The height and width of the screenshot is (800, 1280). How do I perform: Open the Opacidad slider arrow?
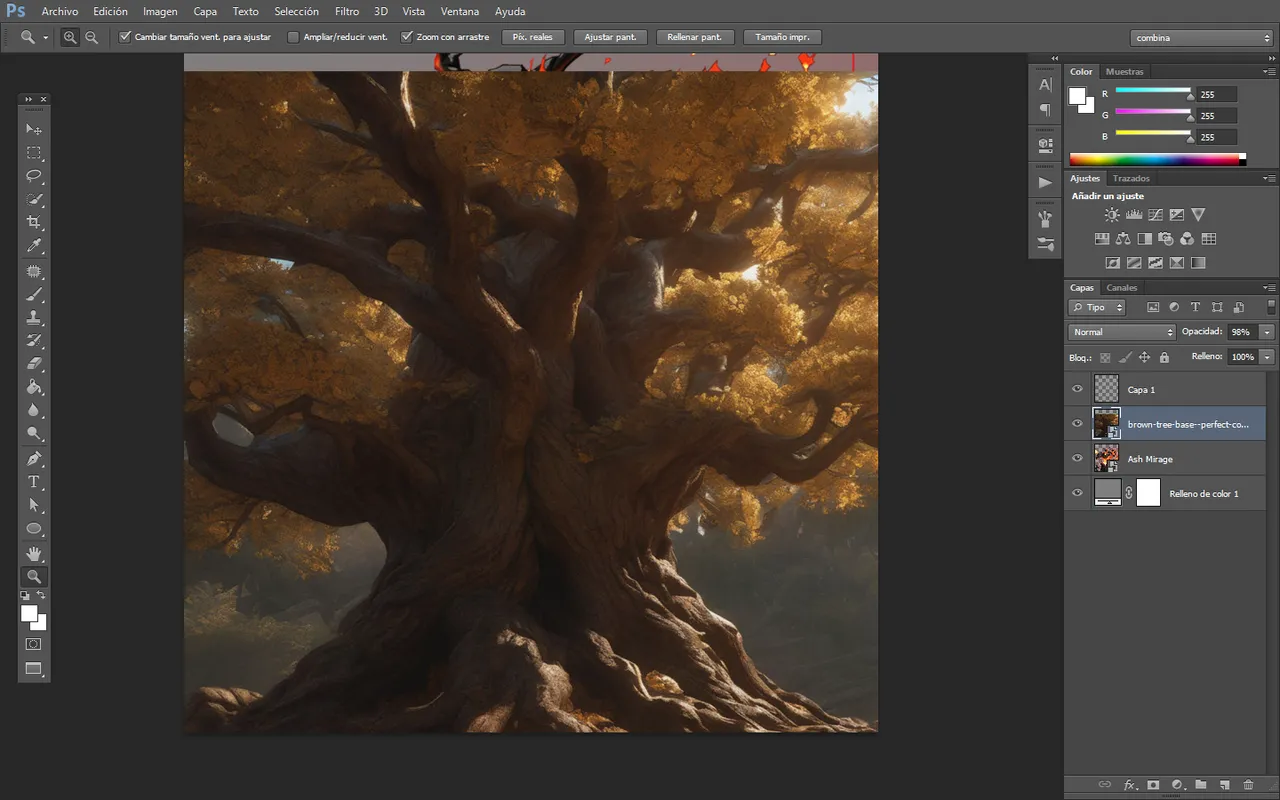tap(1268, 332)
